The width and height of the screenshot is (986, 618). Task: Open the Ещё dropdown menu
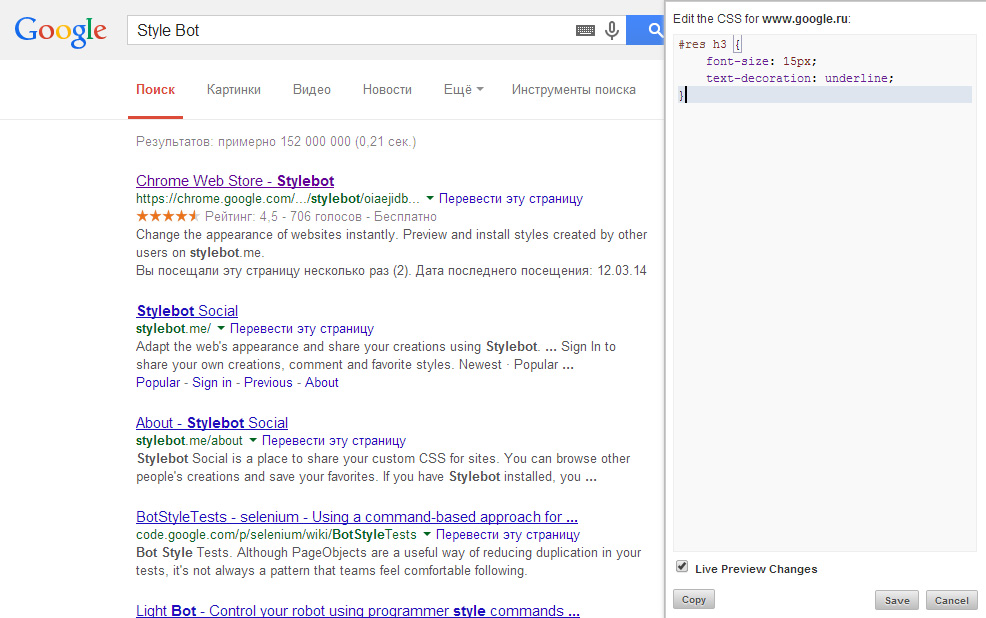click(463, 89)
